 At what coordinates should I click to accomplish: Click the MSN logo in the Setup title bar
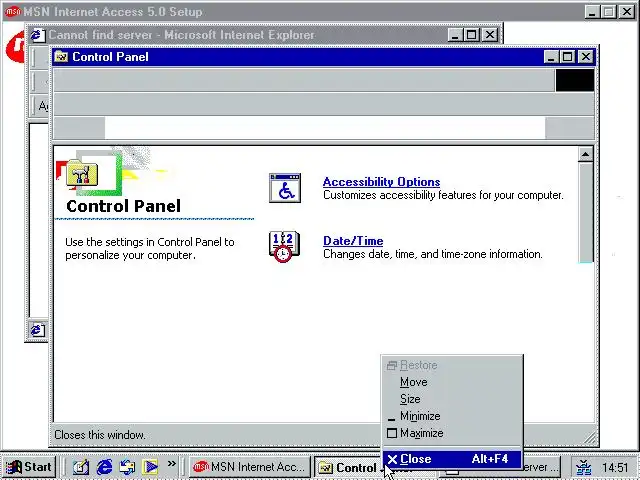click(x=13, y=12)
